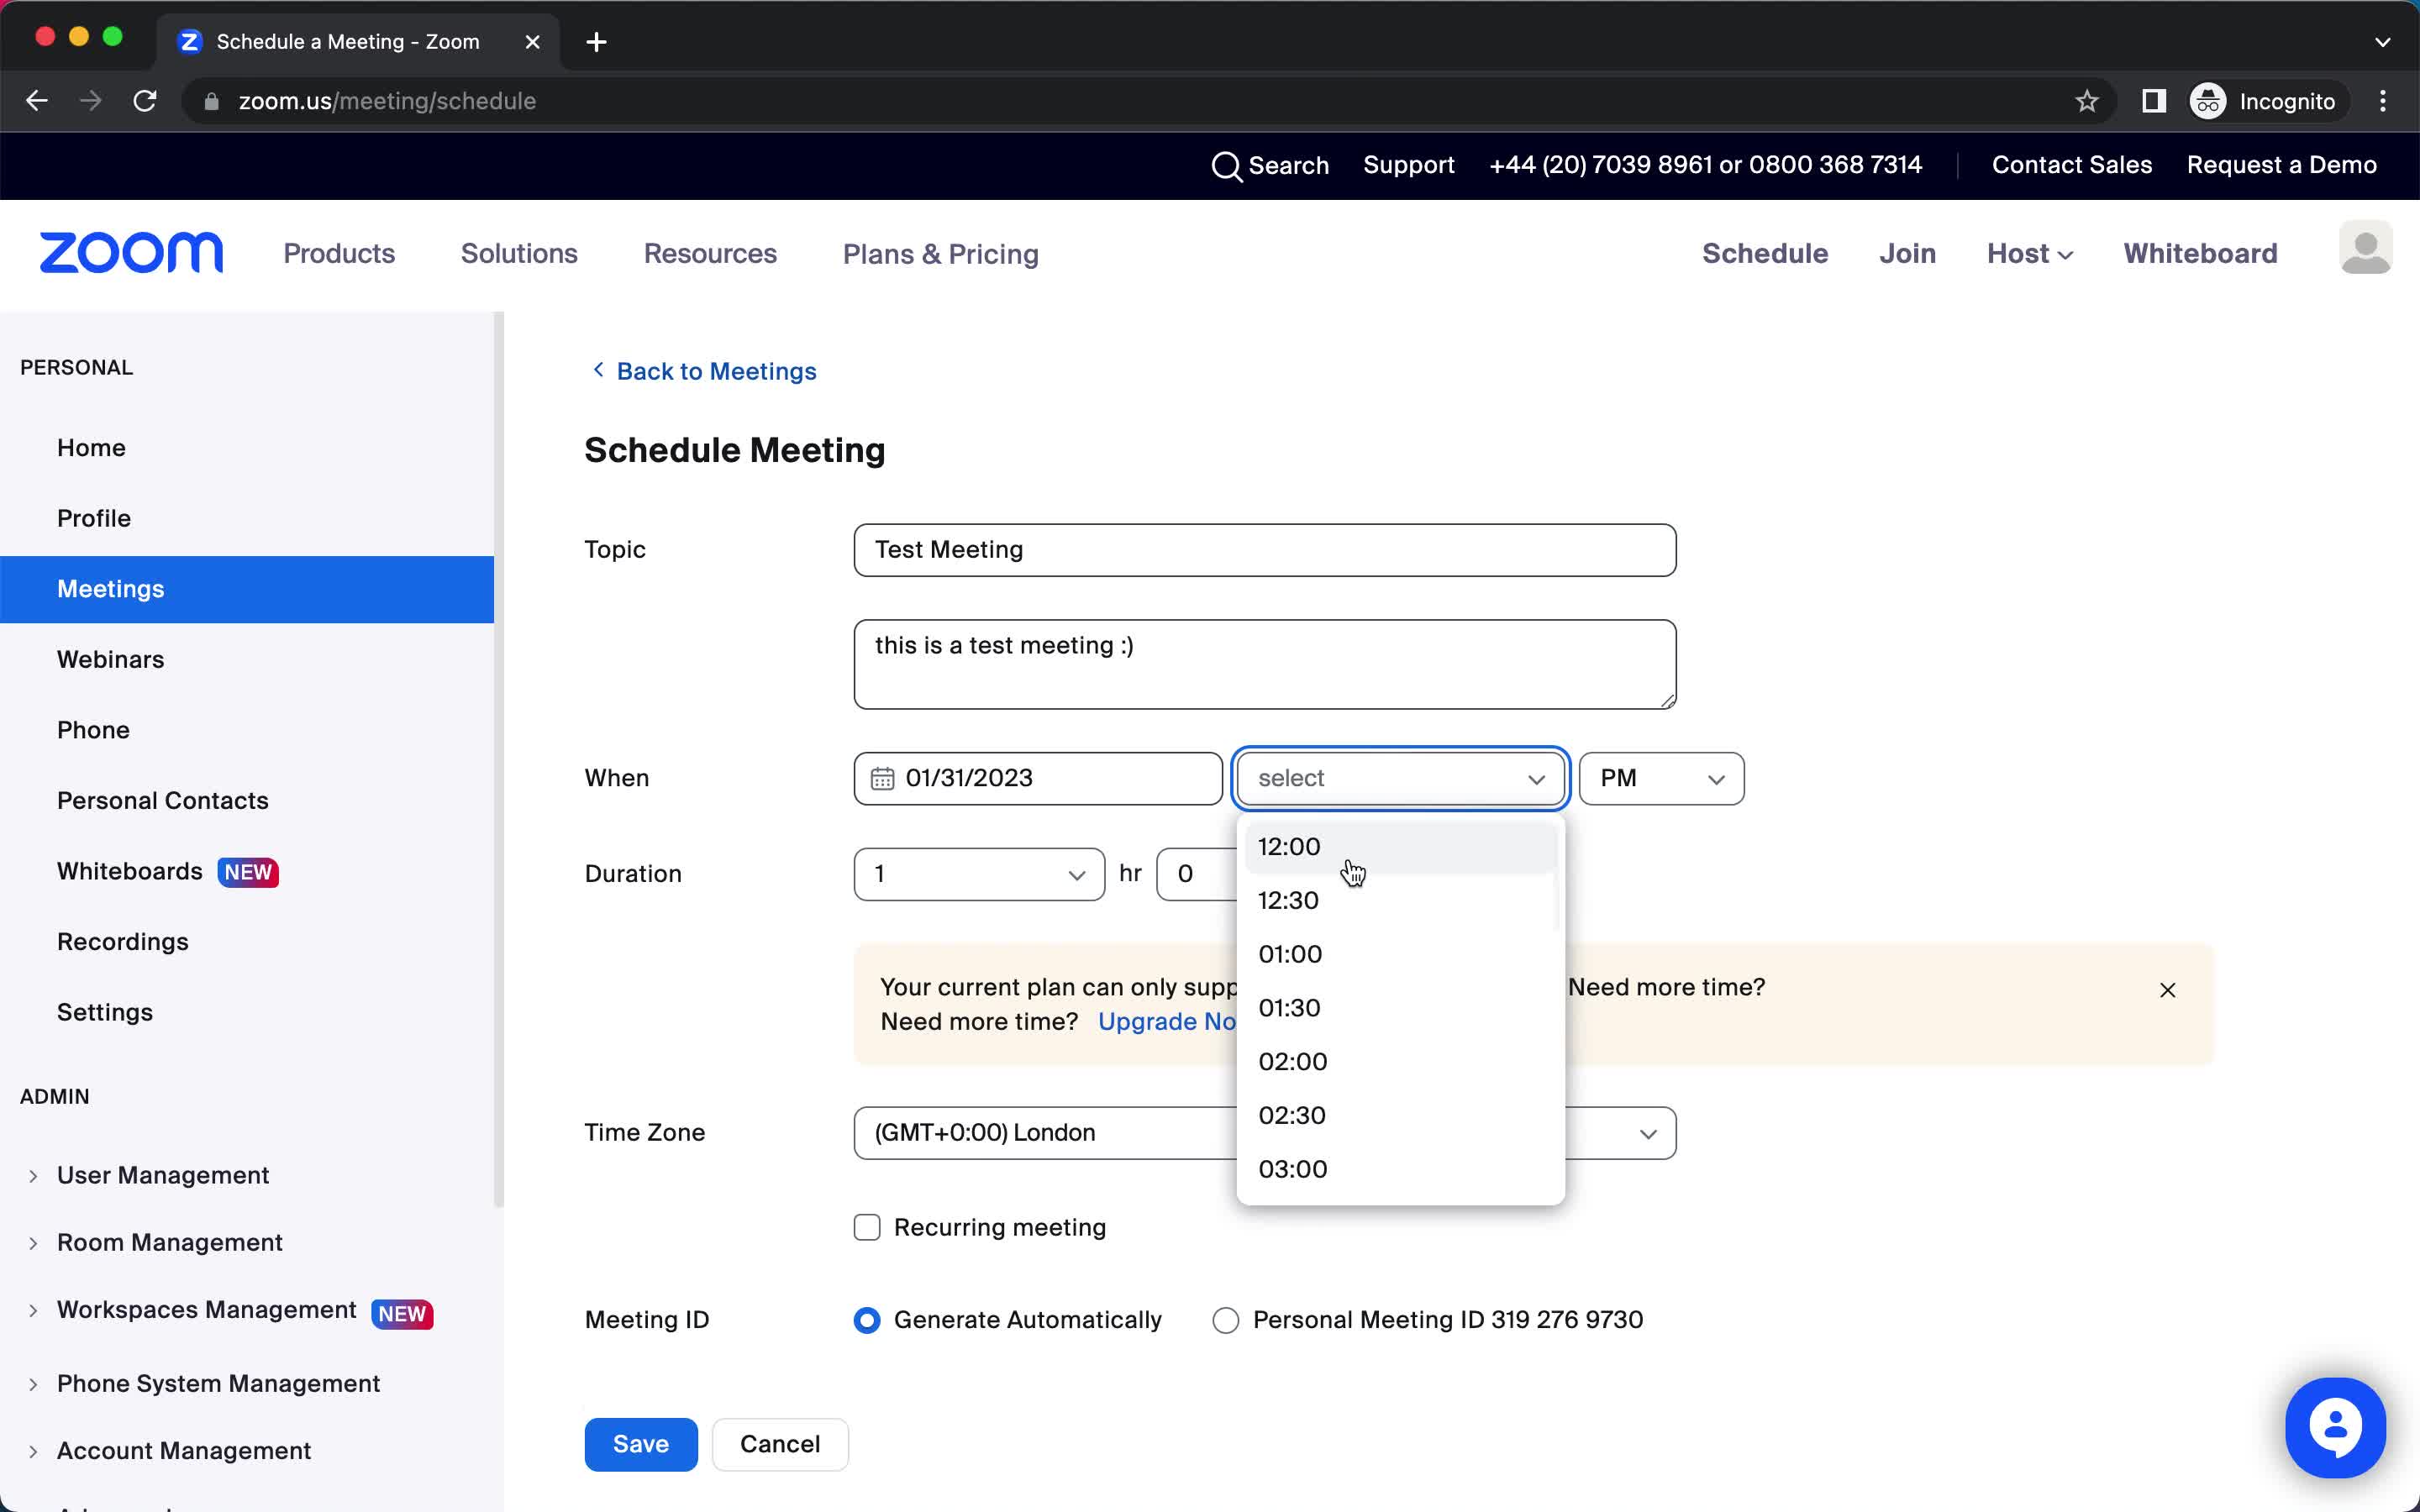2420x1512 pixels.
Task: Click Meetings in the left sidebar
Action: 110,589
